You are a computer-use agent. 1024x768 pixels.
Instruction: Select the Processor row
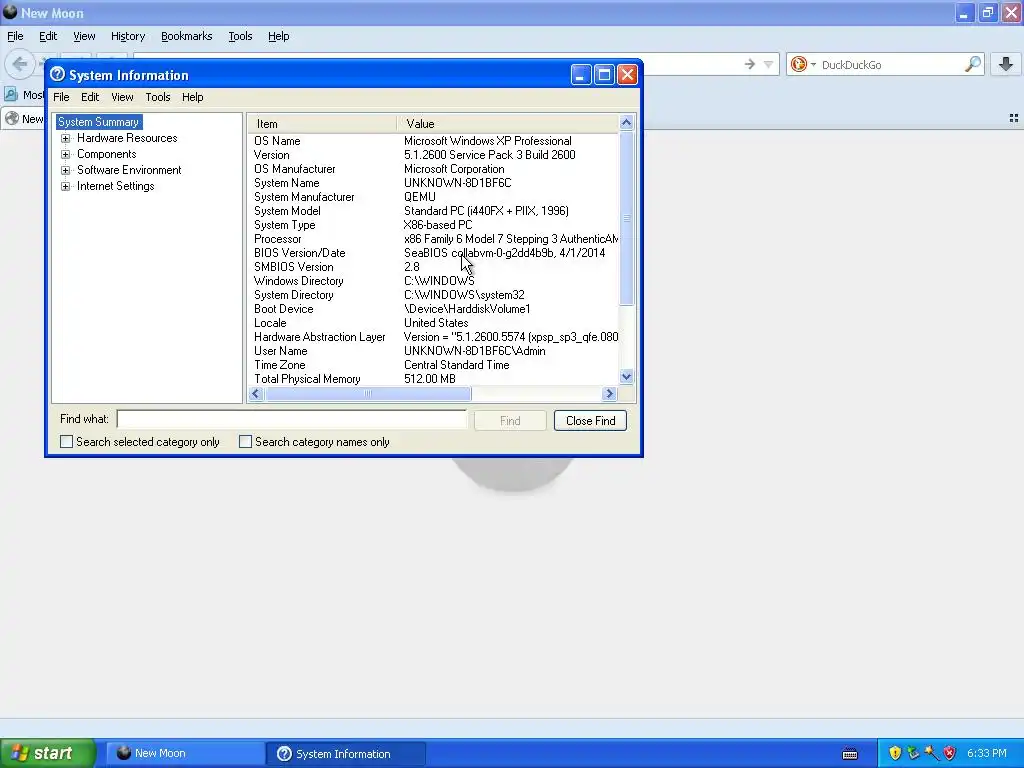pyautogui.click(x=433, y=239)
